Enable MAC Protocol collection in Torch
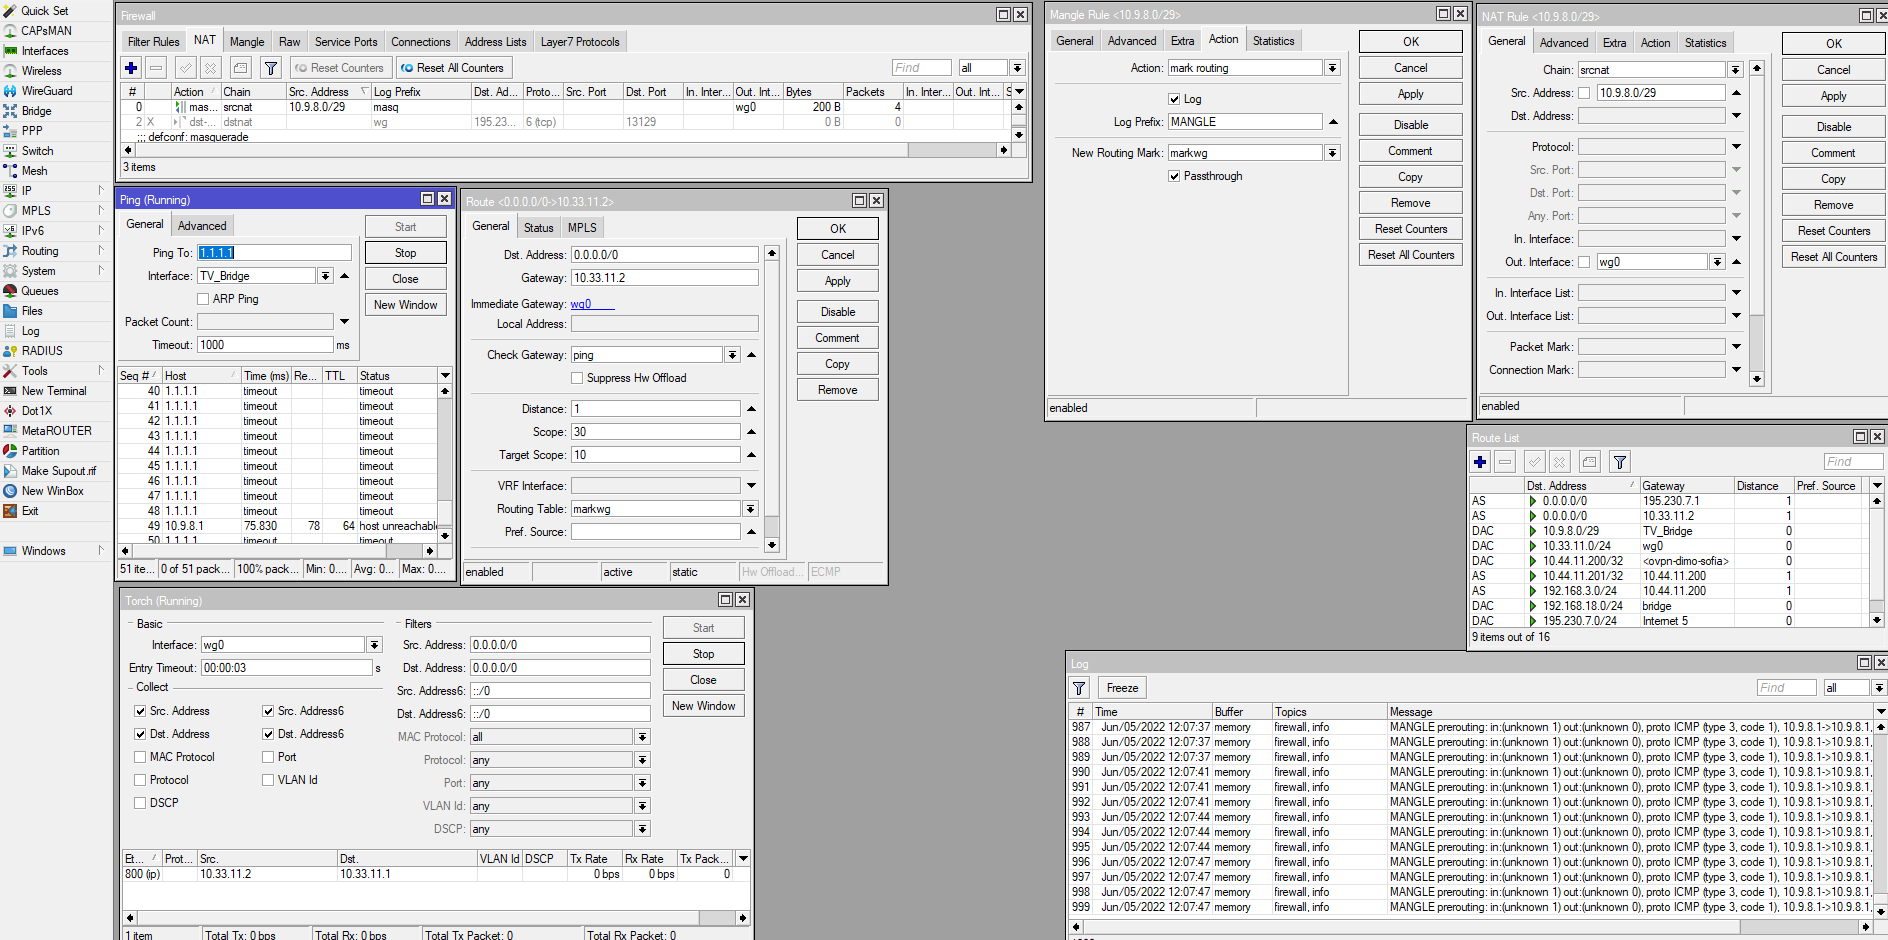The width and height of the screenshot is (1888, 940). [x=140, y=757]
